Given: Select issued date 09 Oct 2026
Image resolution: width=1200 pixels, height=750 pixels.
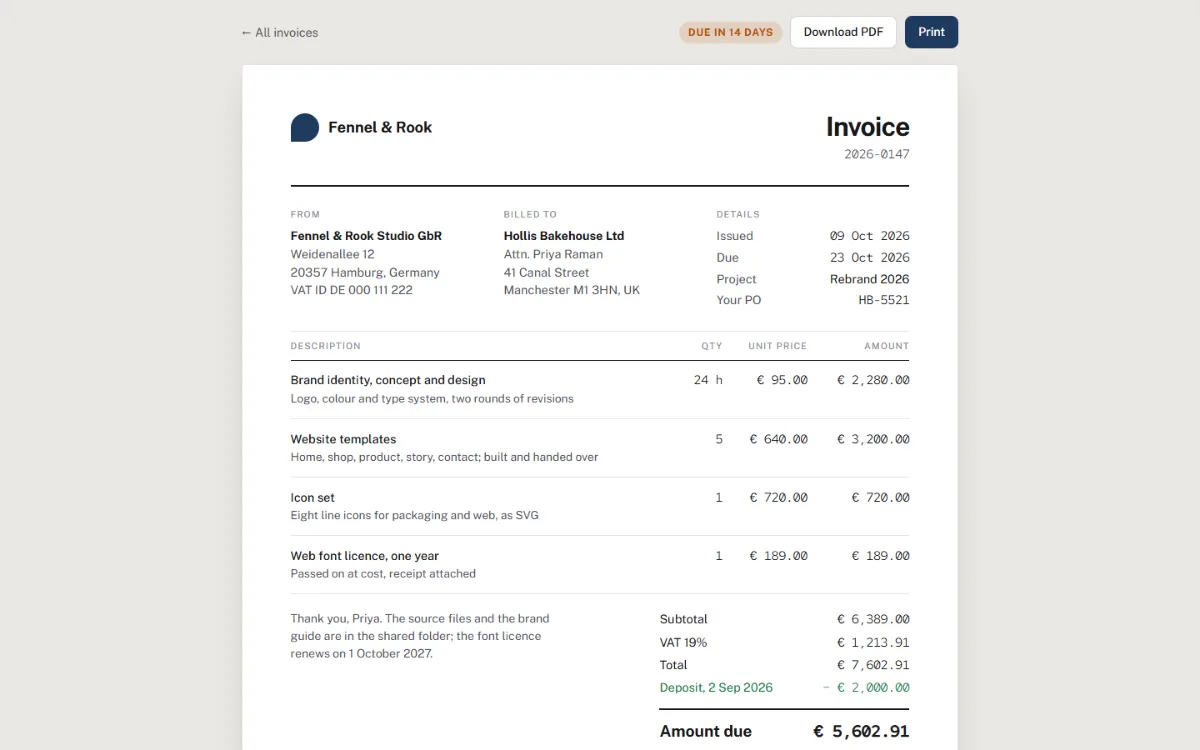Looking at the screenshot, I should coord(869,236).
